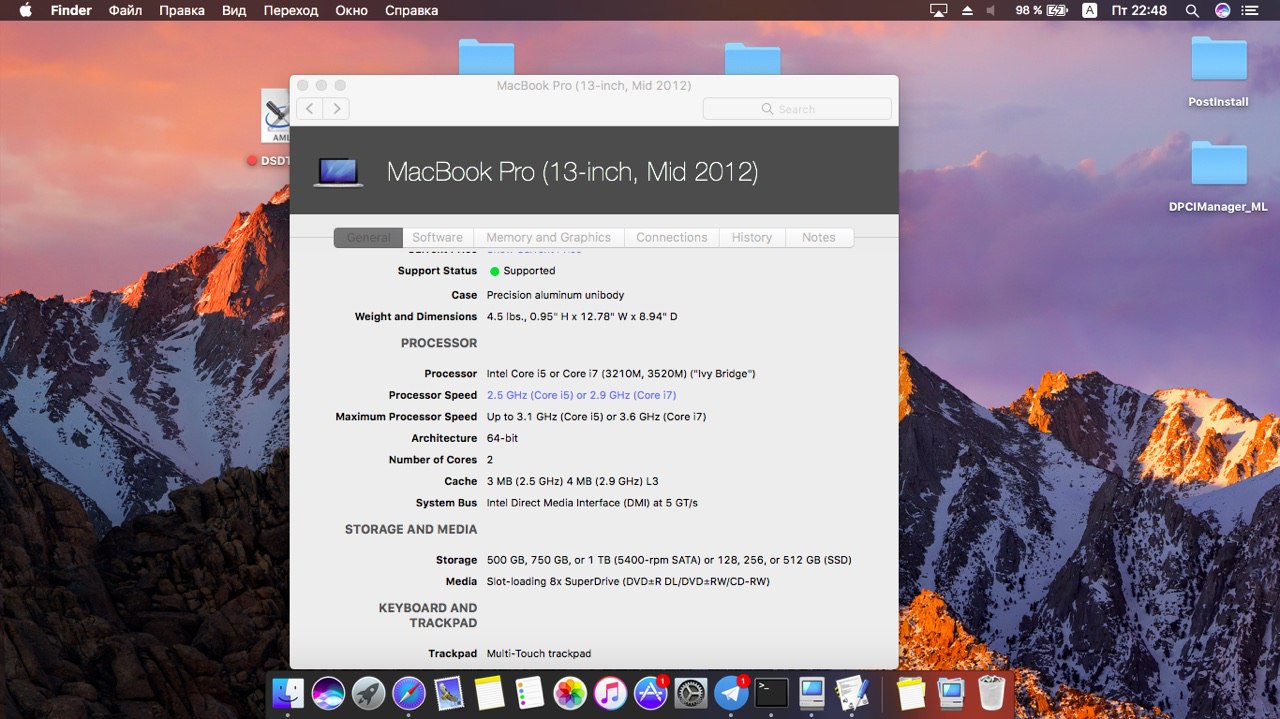Image resolution: width=1280 pixels, height=719 pixels.
Task: Switch to the Notes tab
Action: pos(819,237)
